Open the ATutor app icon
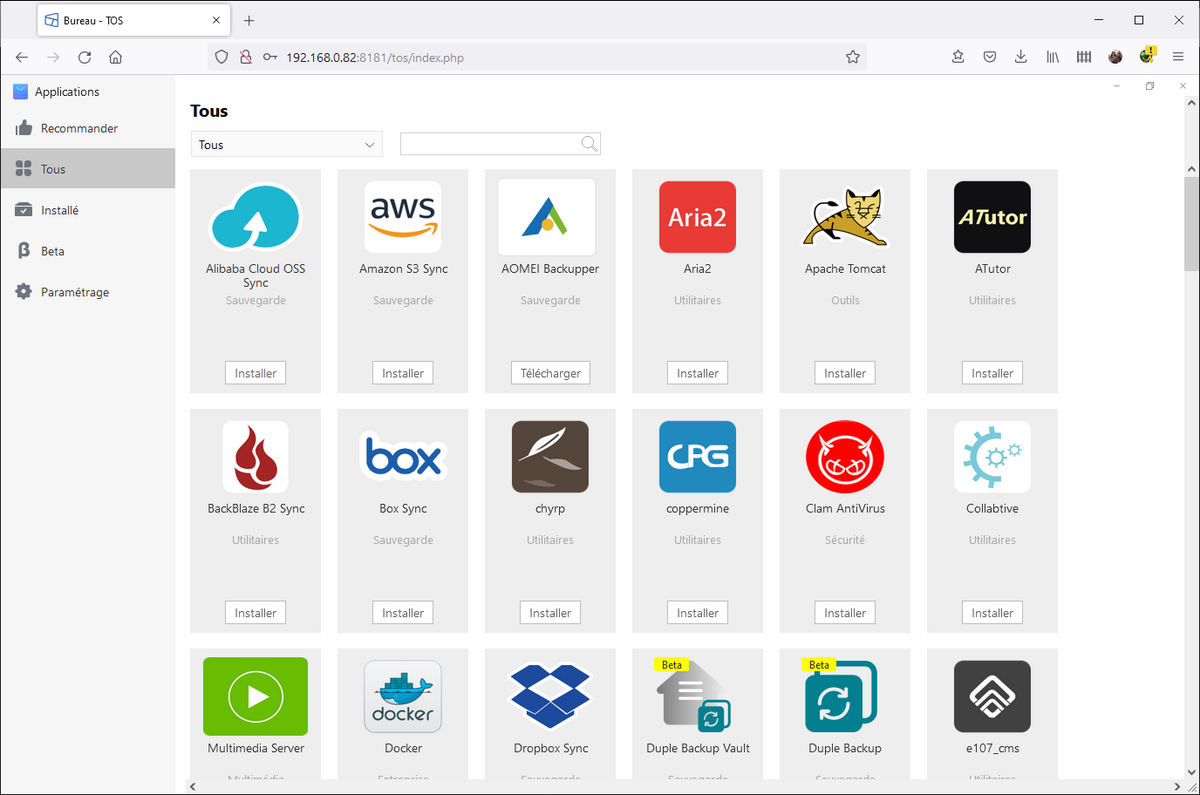 click(x=992, y=216)
